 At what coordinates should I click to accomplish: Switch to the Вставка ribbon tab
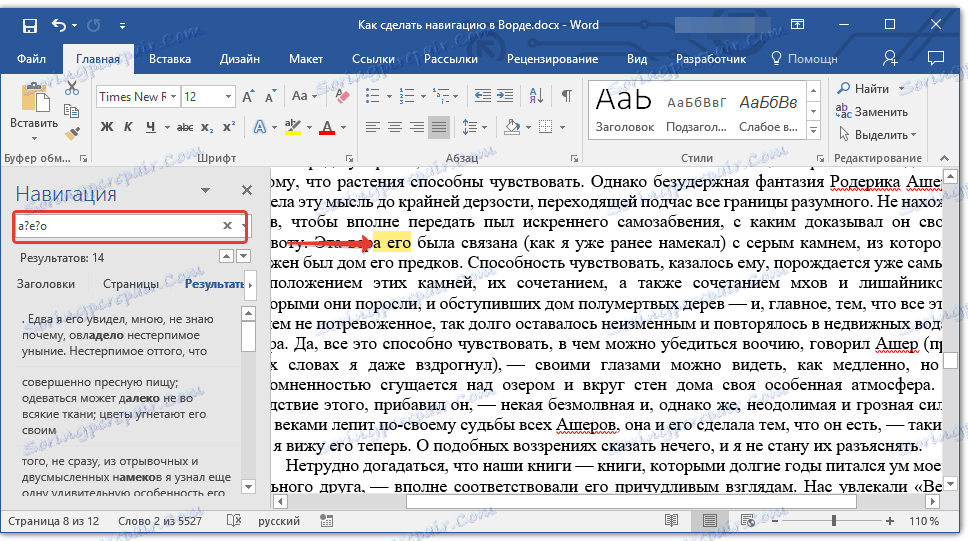[170, 59]
